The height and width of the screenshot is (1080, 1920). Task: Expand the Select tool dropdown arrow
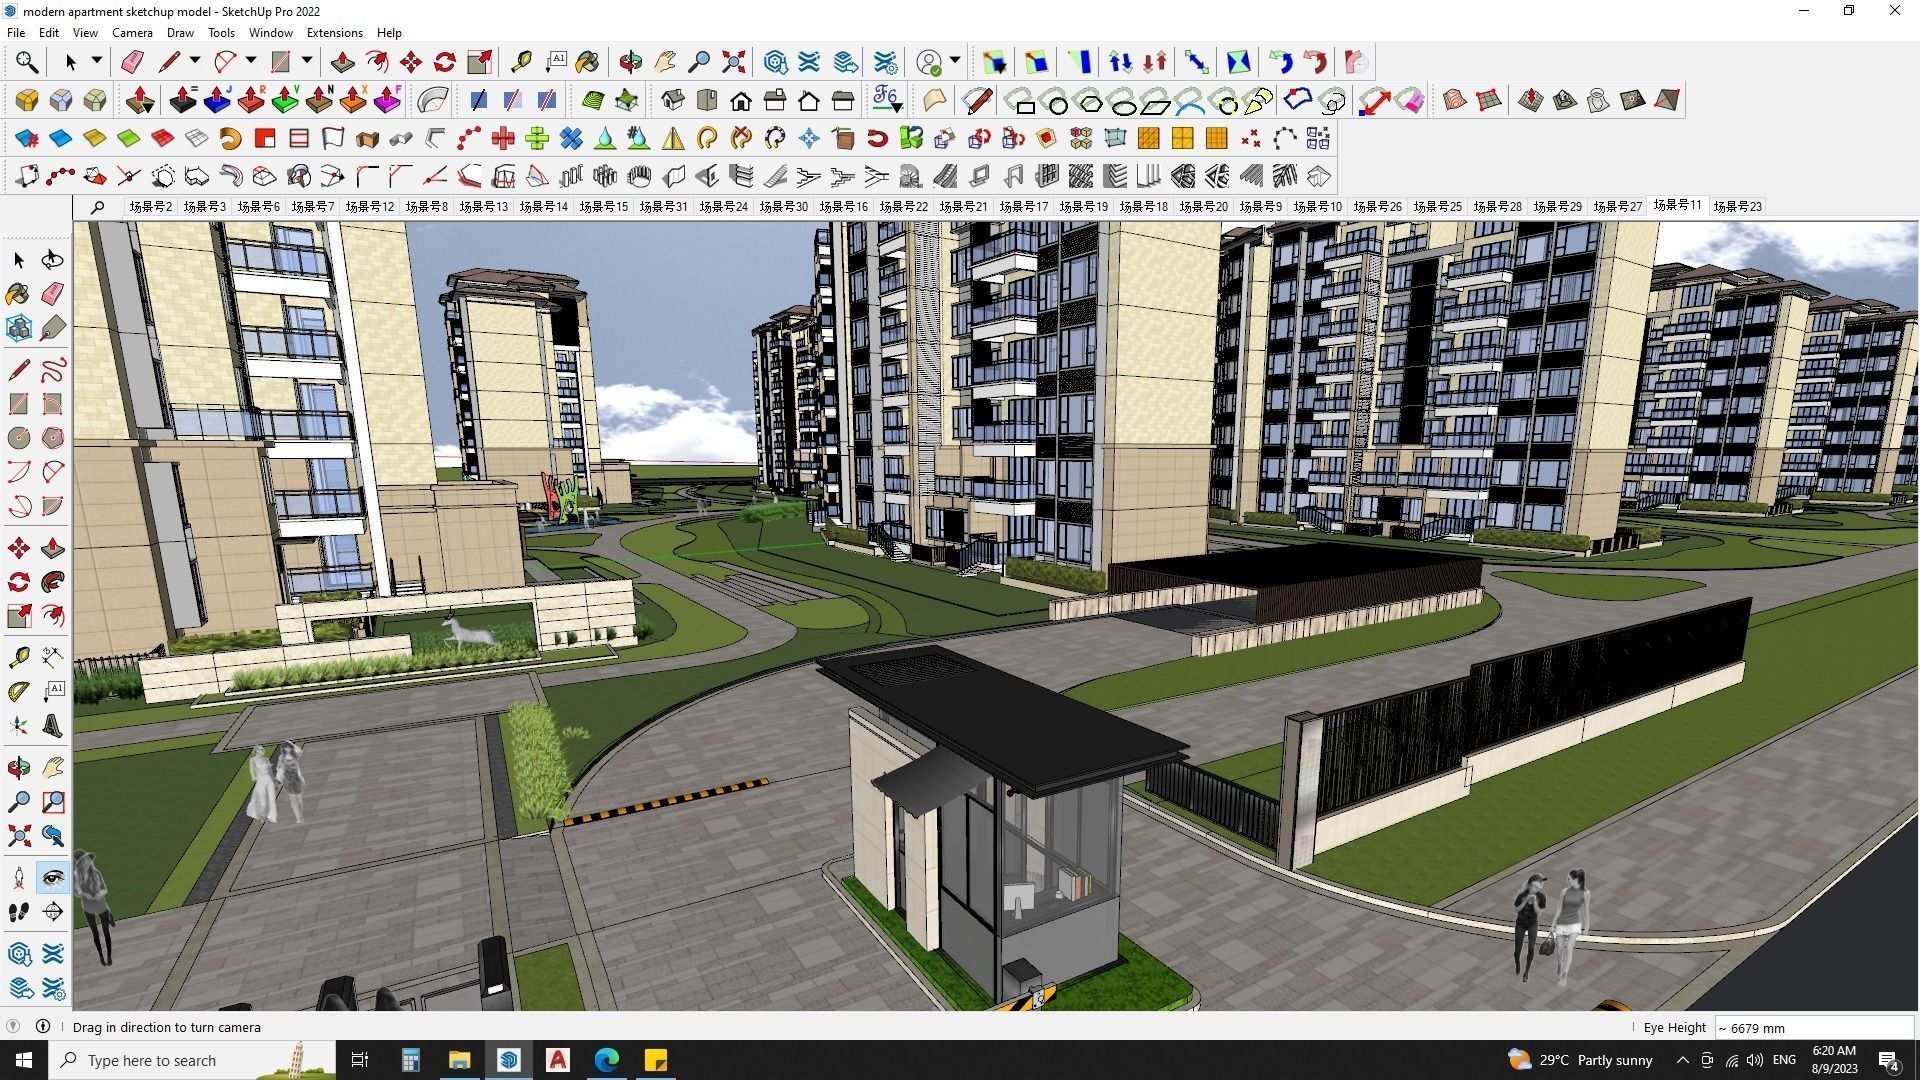(x=97, y=61)
